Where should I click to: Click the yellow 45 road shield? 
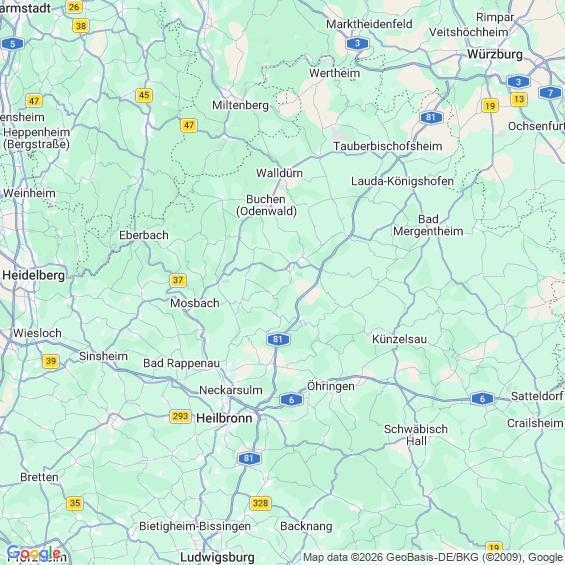pos(144,95)
